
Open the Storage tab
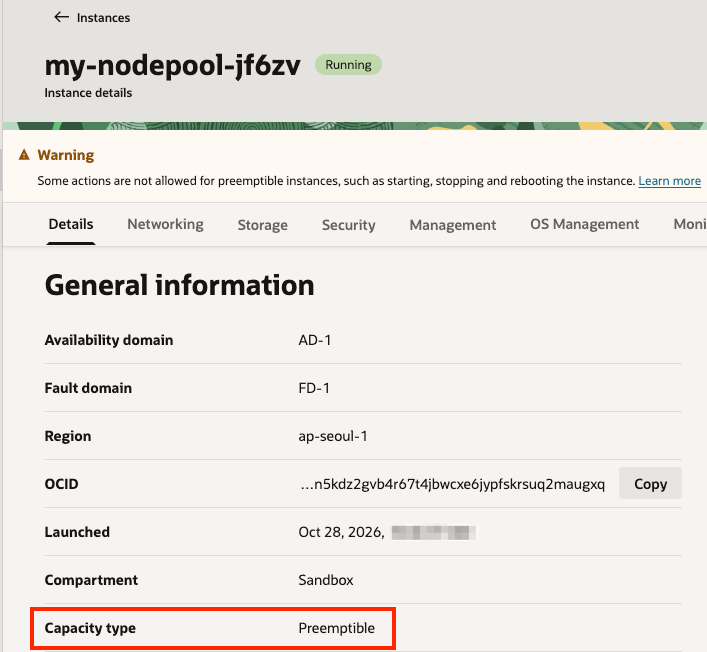tap(262, 225)
